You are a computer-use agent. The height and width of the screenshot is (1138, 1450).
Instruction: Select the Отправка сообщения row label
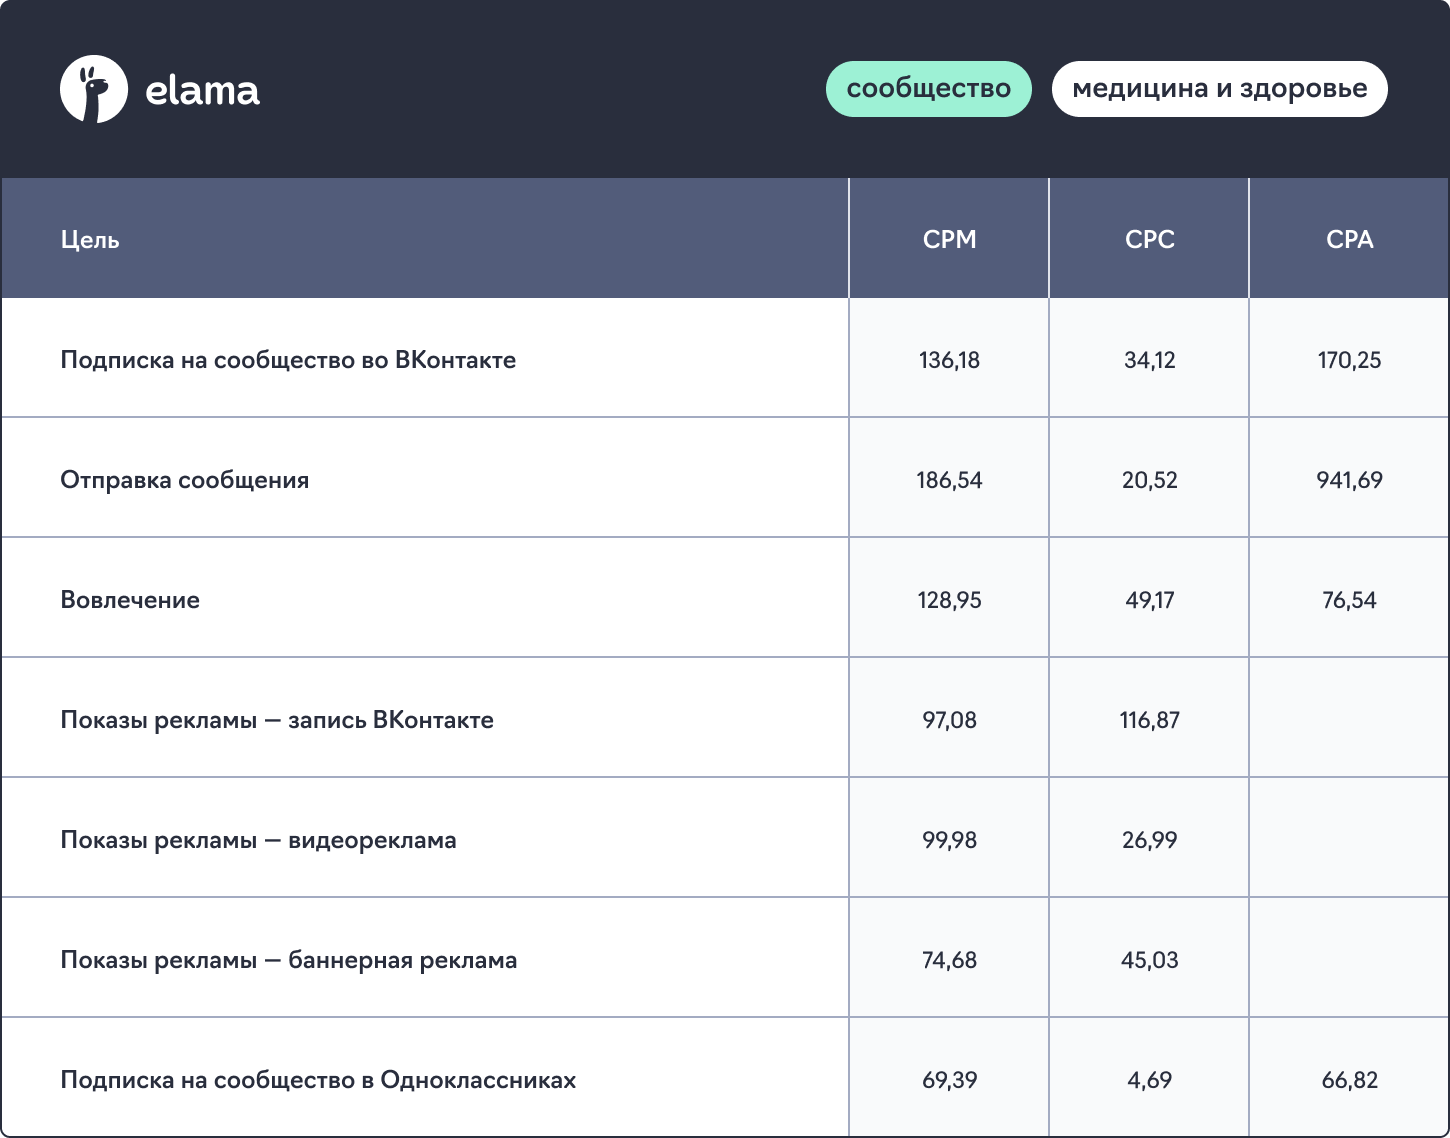click(x=185, y=480)
